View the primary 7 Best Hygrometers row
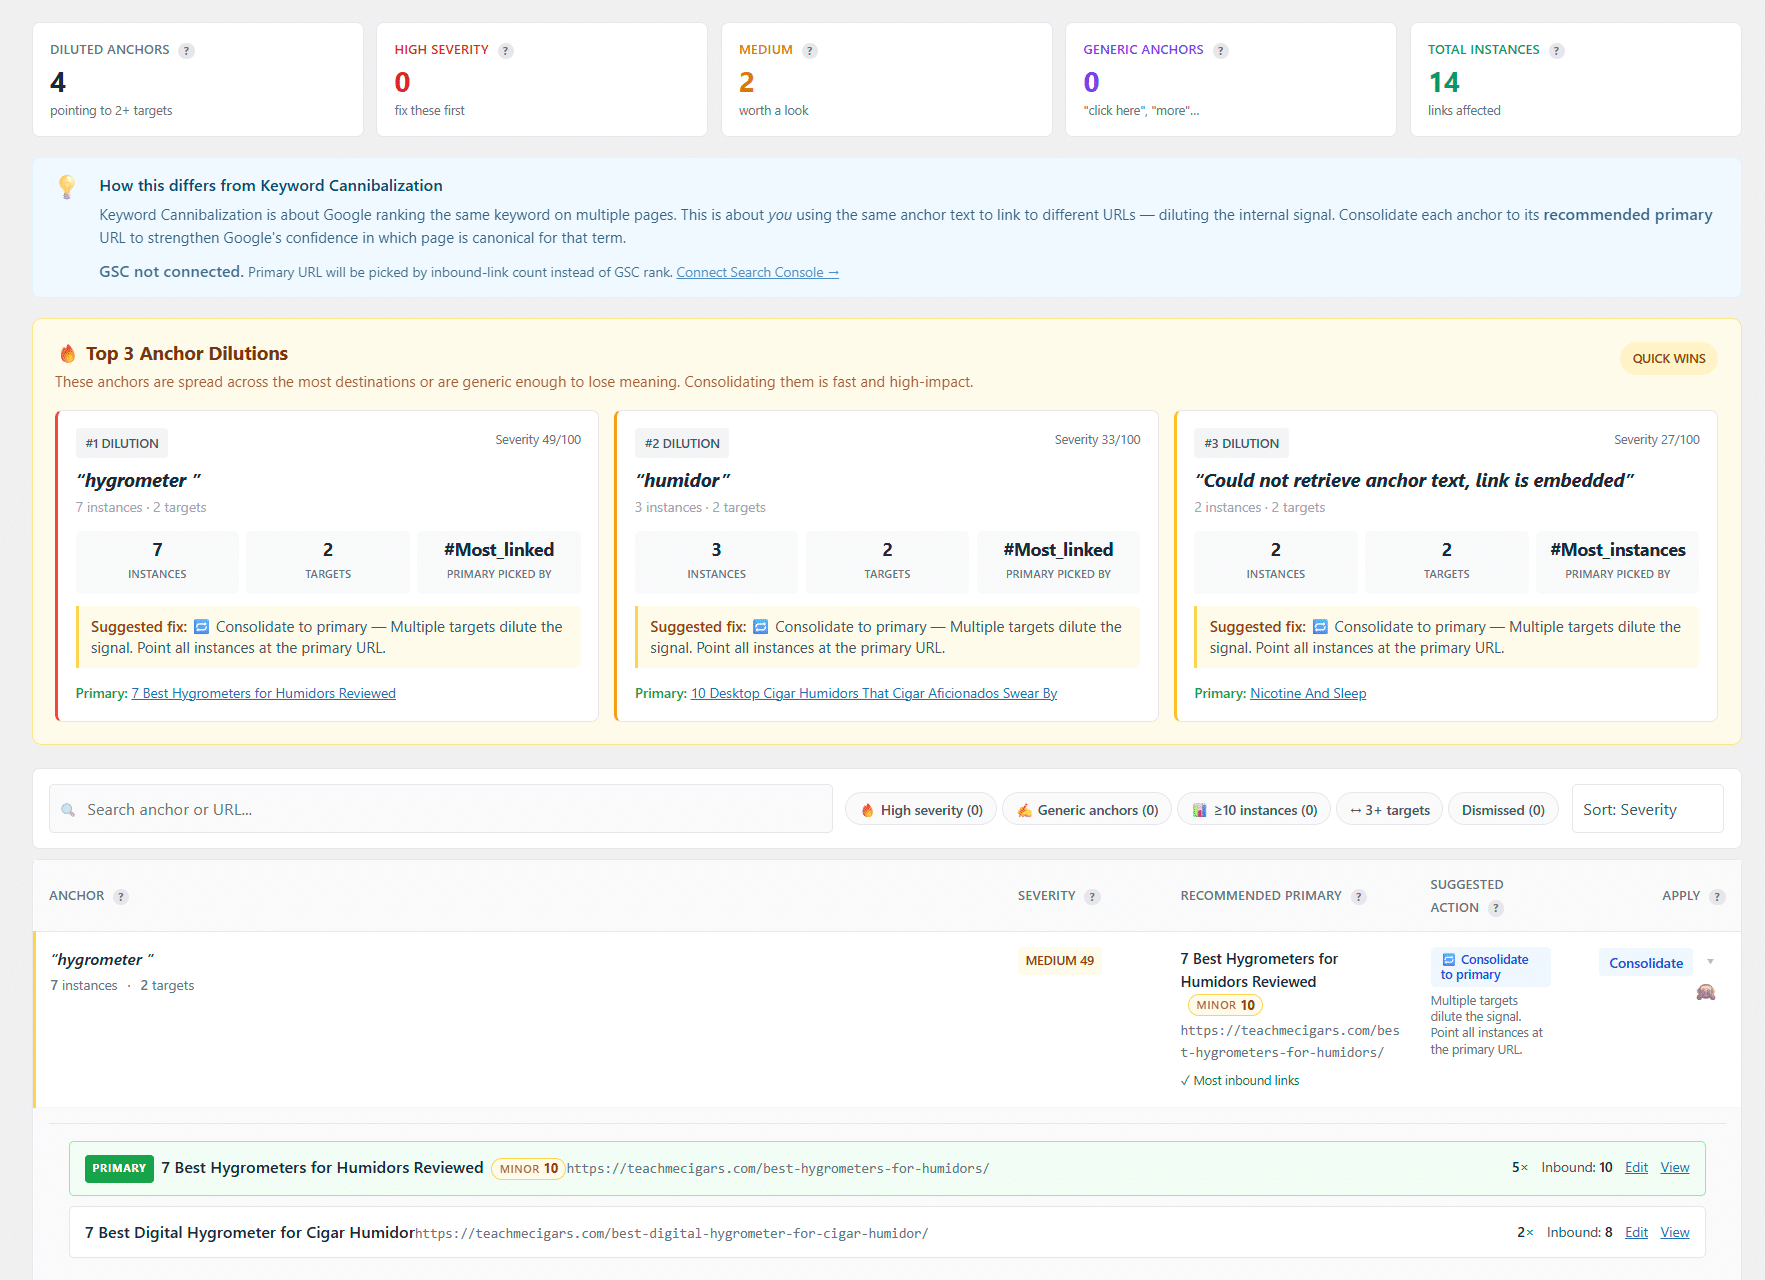Screen dimensions: 1765x1280 pos(1675,1168)
